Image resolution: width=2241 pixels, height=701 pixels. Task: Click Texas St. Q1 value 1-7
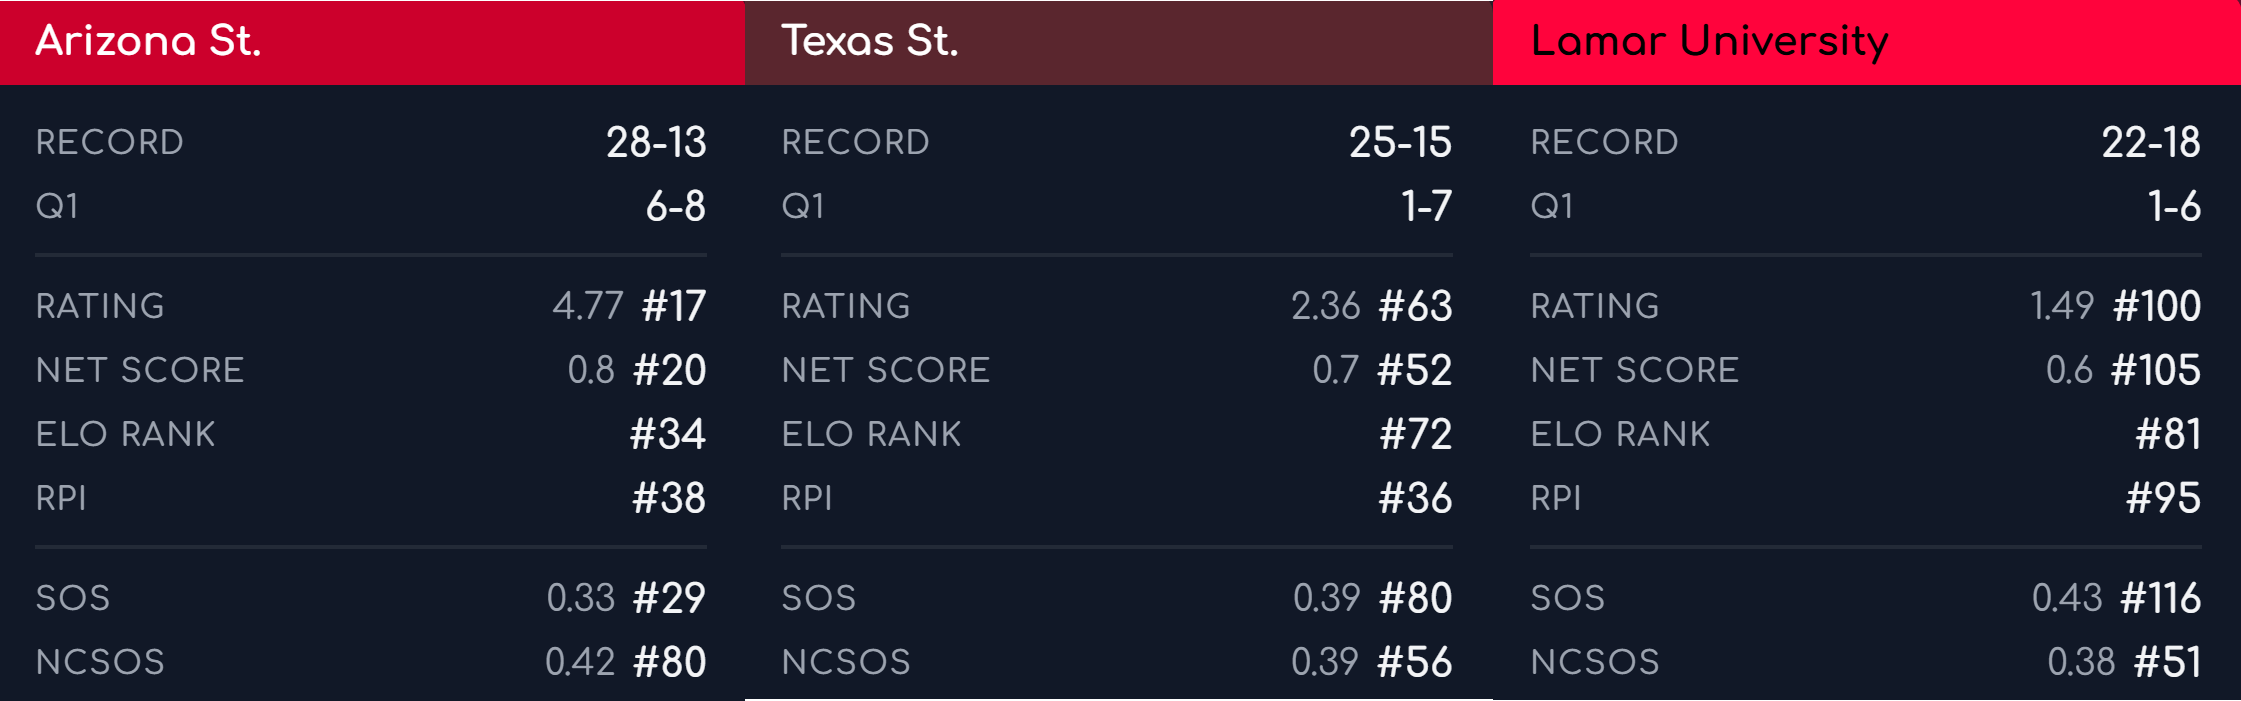[1427, 206]
